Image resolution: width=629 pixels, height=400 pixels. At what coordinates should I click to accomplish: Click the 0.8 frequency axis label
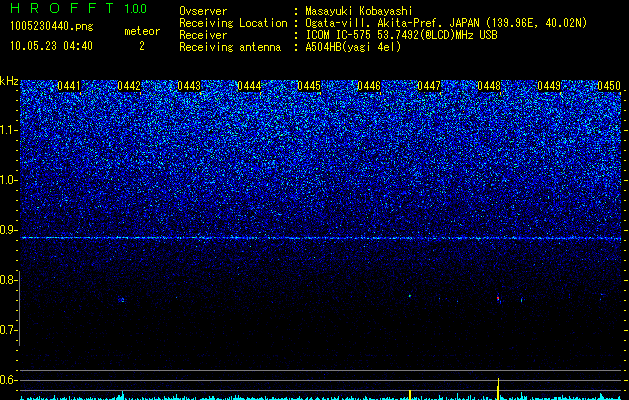(x=7, y=280)
